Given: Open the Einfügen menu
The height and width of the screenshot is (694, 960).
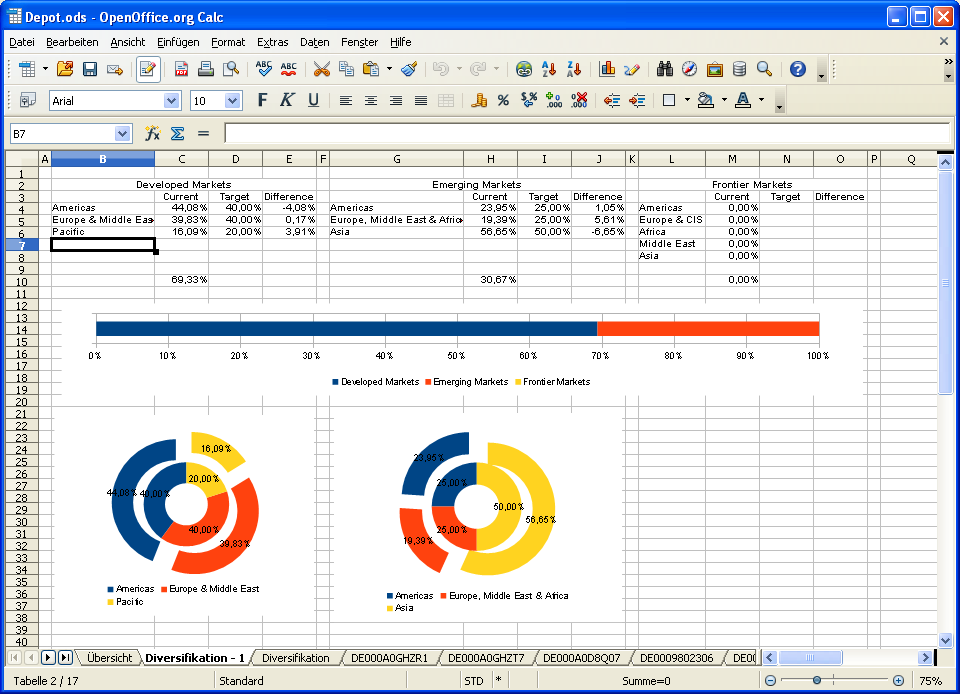Looking at the screenshot, I should [x=178, y=42].
